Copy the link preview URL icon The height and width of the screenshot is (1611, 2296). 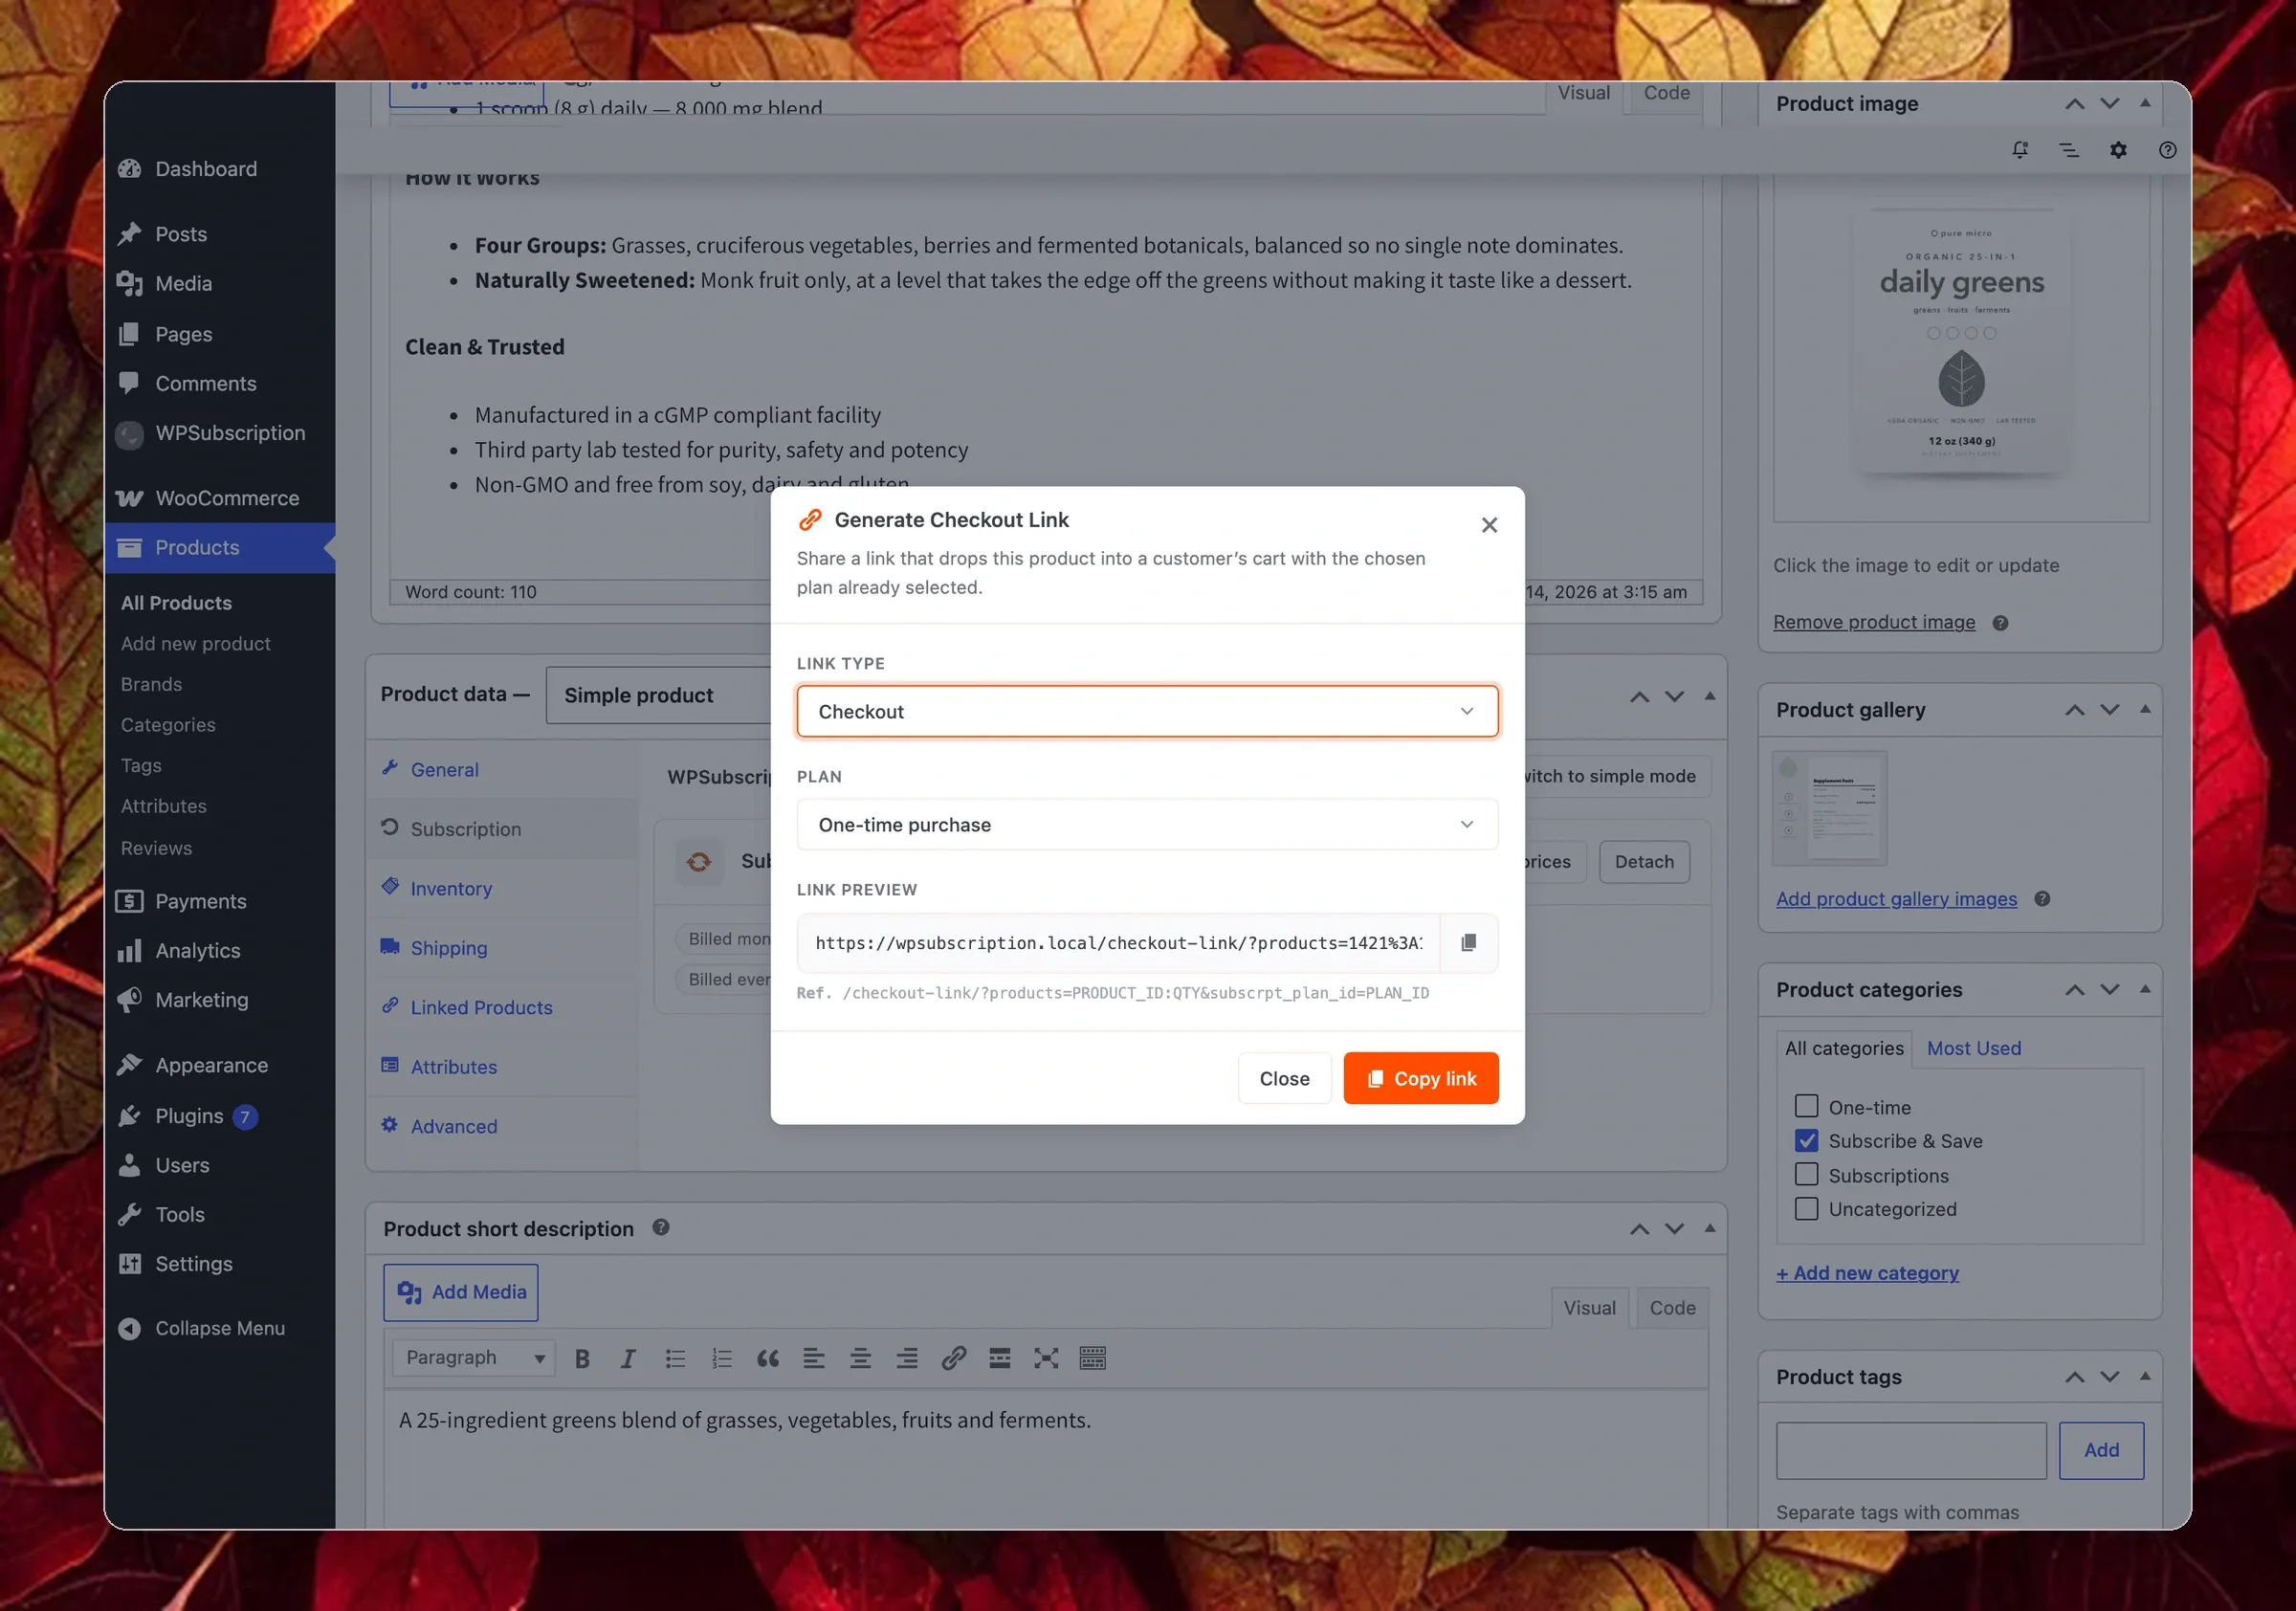click(1468, 942)
